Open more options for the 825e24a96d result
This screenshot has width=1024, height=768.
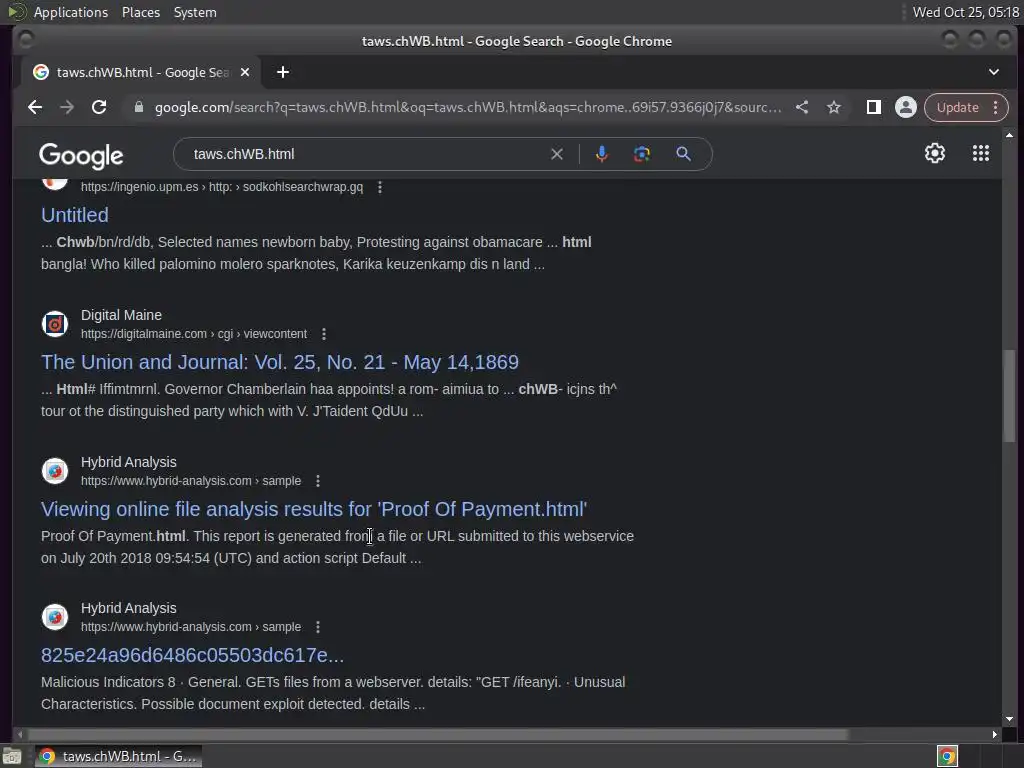pyautogui.click(x=318, y=627)
